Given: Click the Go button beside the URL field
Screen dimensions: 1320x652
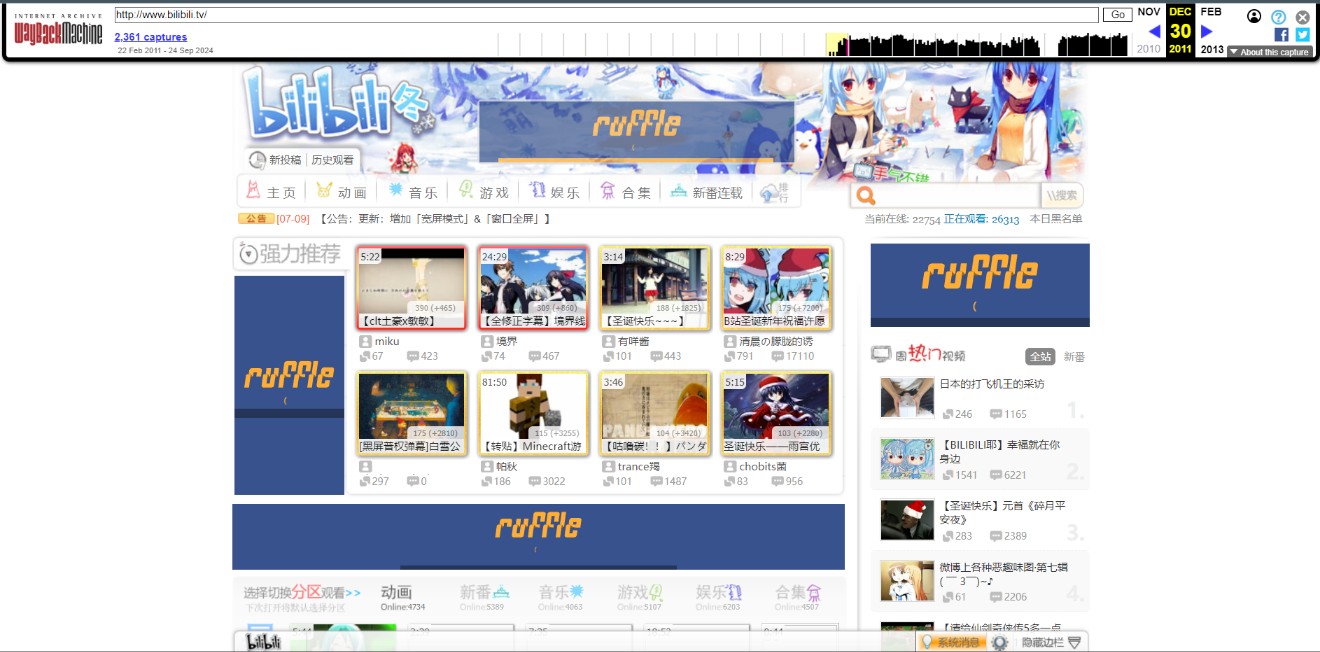Looking at the screenshot, I should [x=1117, y=15].
